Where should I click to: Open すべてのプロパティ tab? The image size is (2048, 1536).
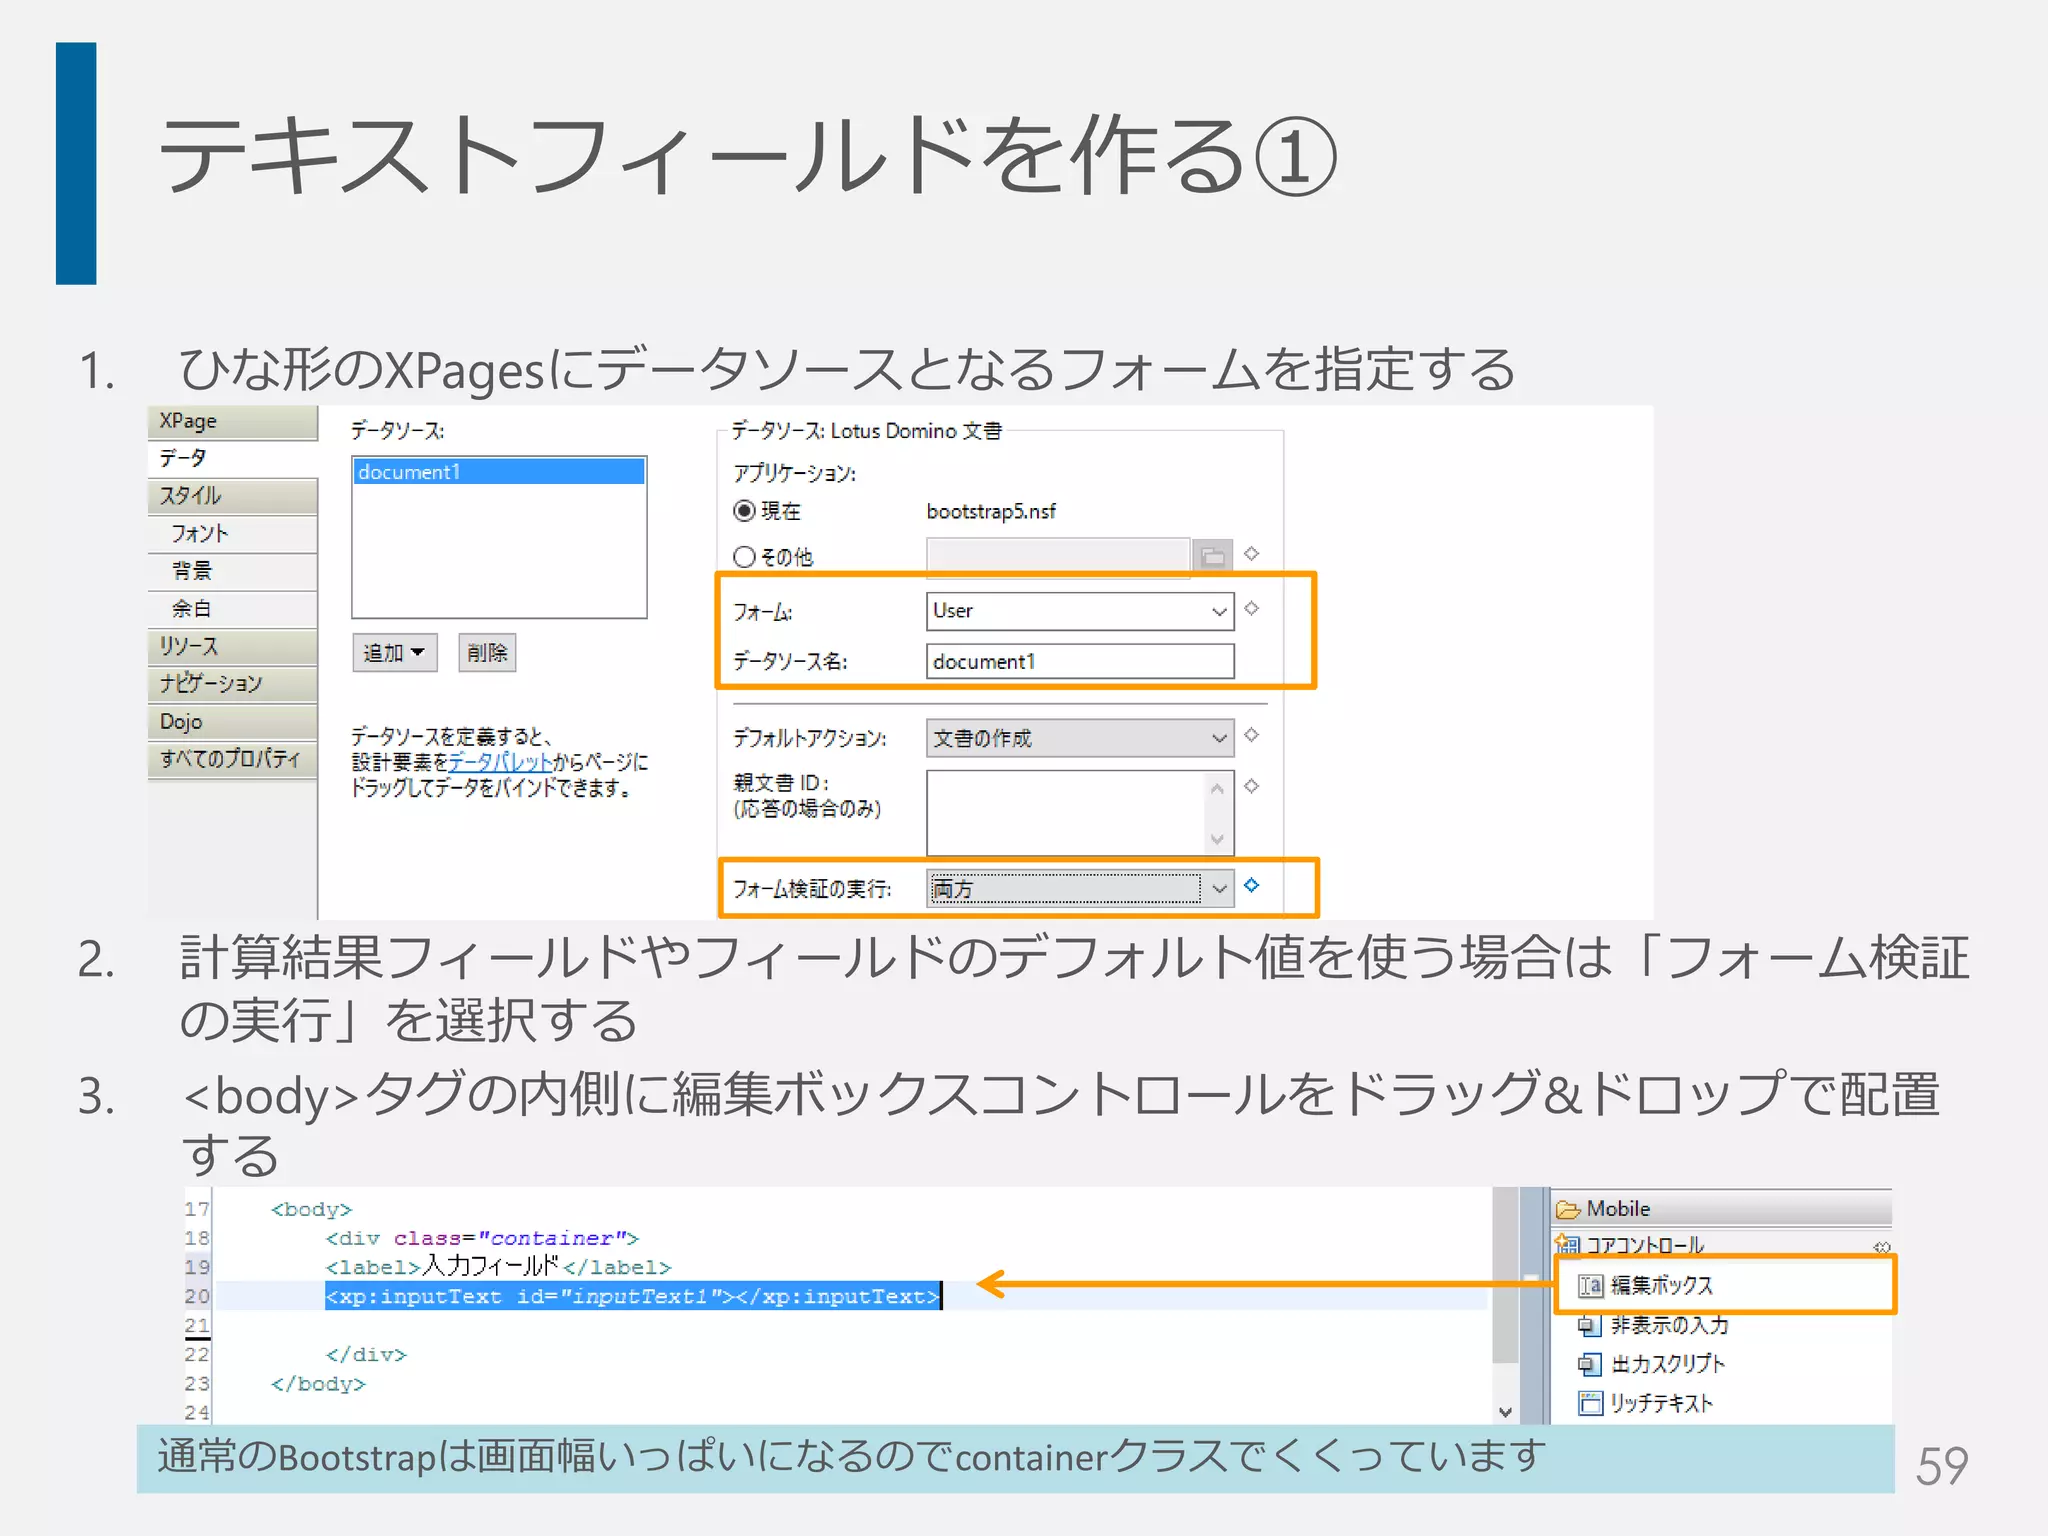232,759
